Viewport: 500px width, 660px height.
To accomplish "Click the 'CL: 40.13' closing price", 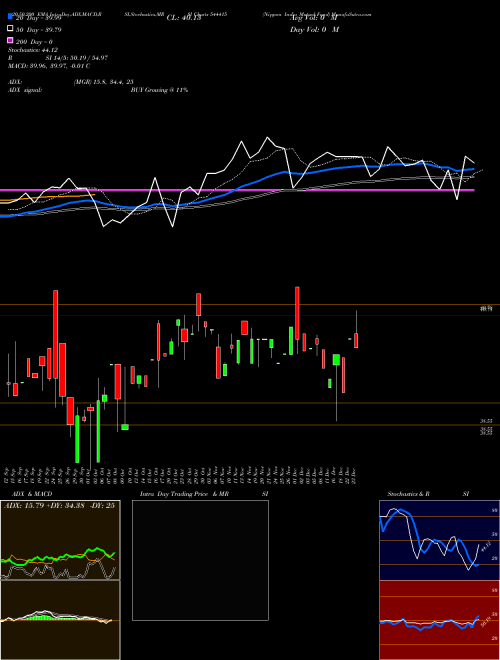I will click(x=184, y=18).
